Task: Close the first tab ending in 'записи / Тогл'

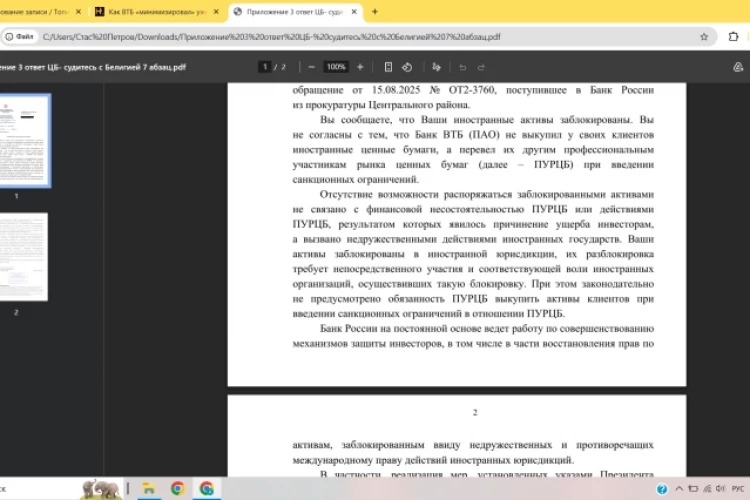Action: point(78,11)
